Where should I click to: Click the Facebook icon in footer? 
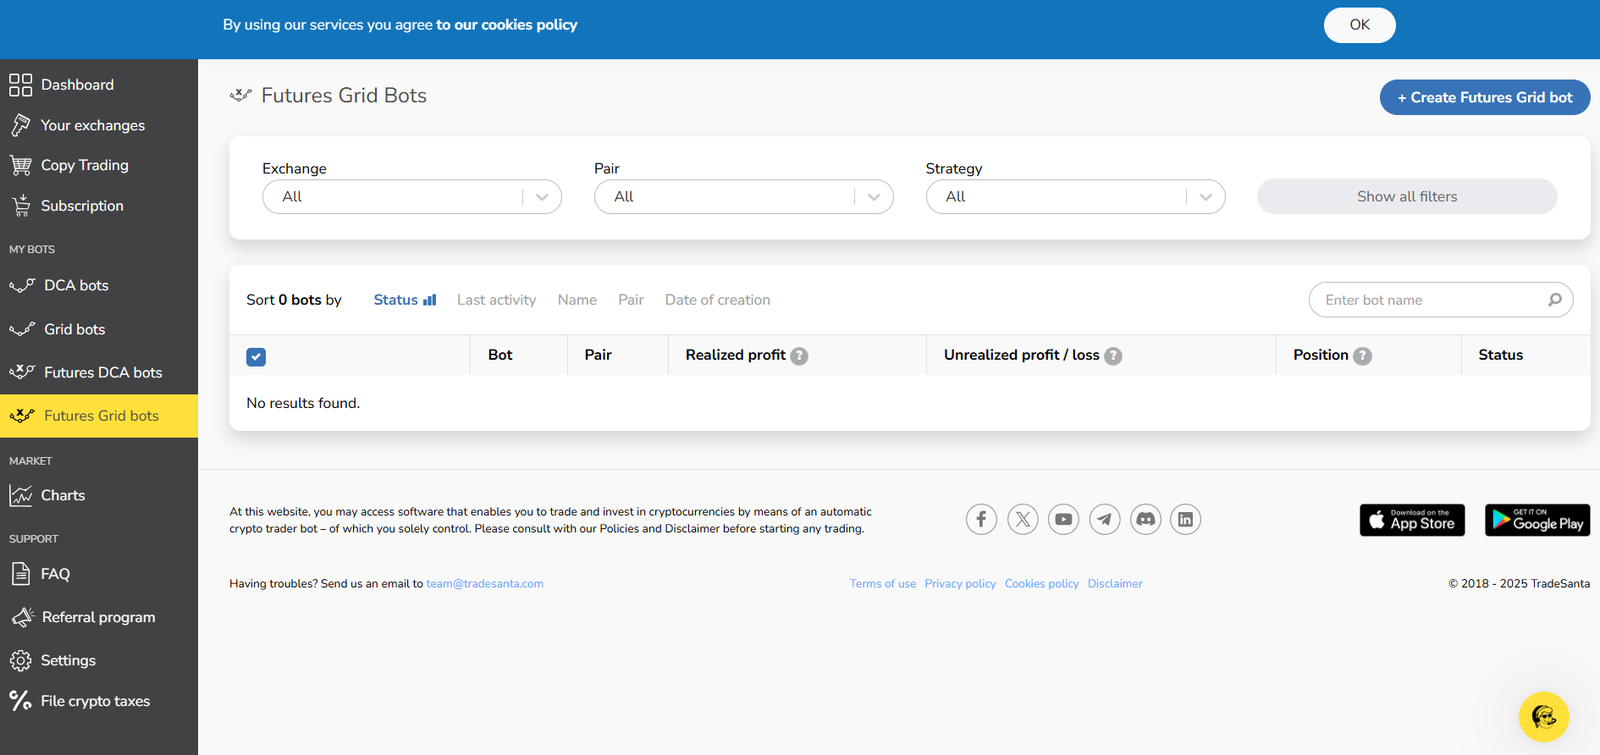coord(981,519)
